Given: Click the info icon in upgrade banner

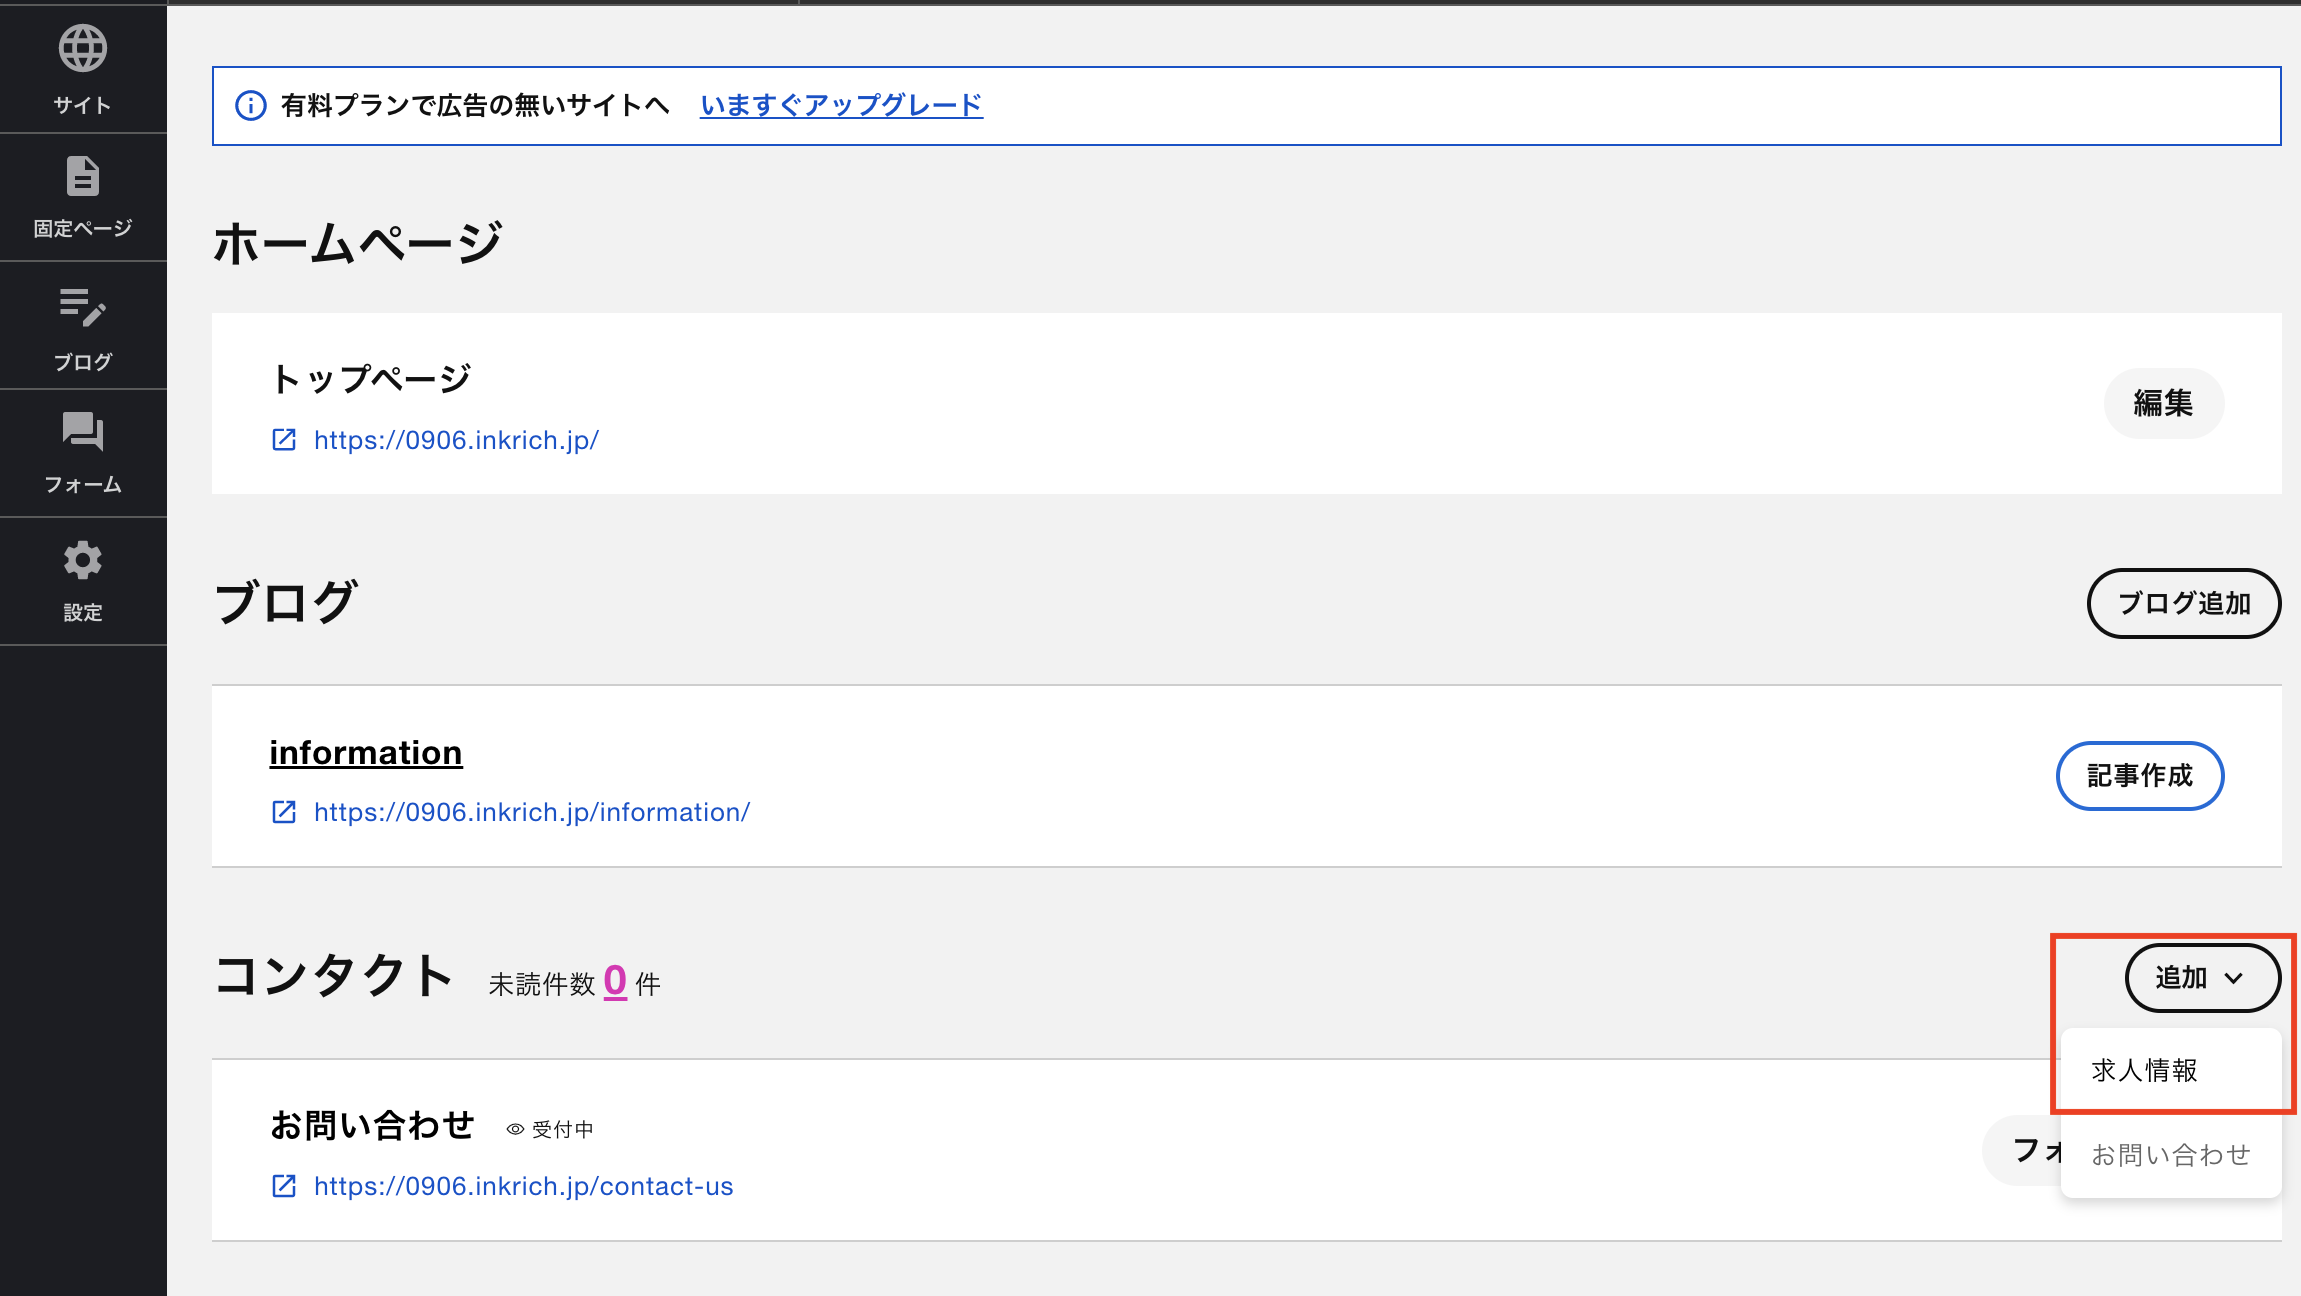Looking at the screenshot, I should [250, 105].
